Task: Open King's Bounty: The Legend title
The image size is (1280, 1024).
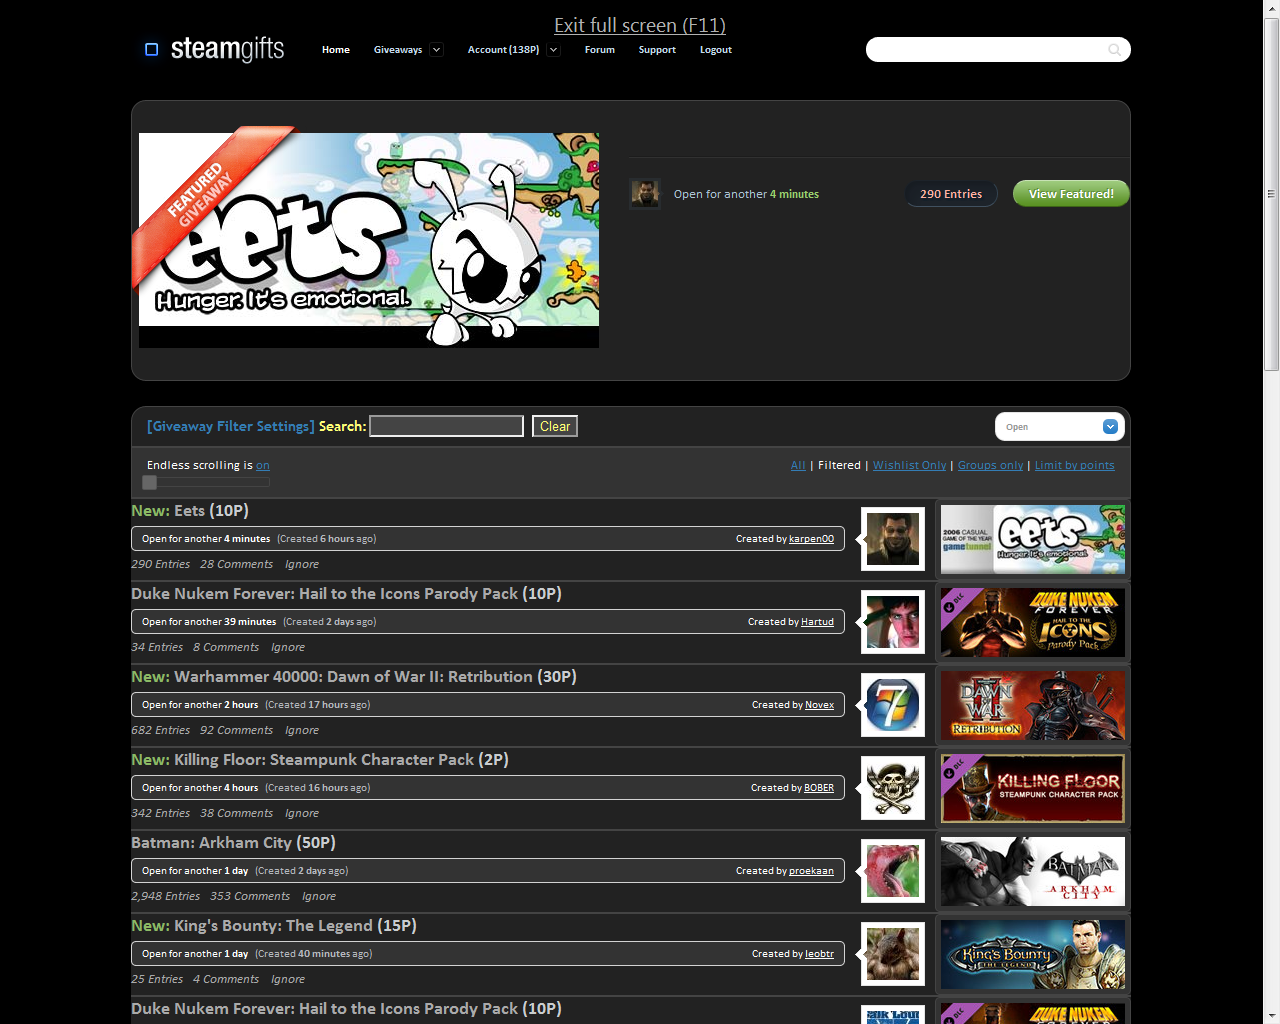Action: click(274, 926)
